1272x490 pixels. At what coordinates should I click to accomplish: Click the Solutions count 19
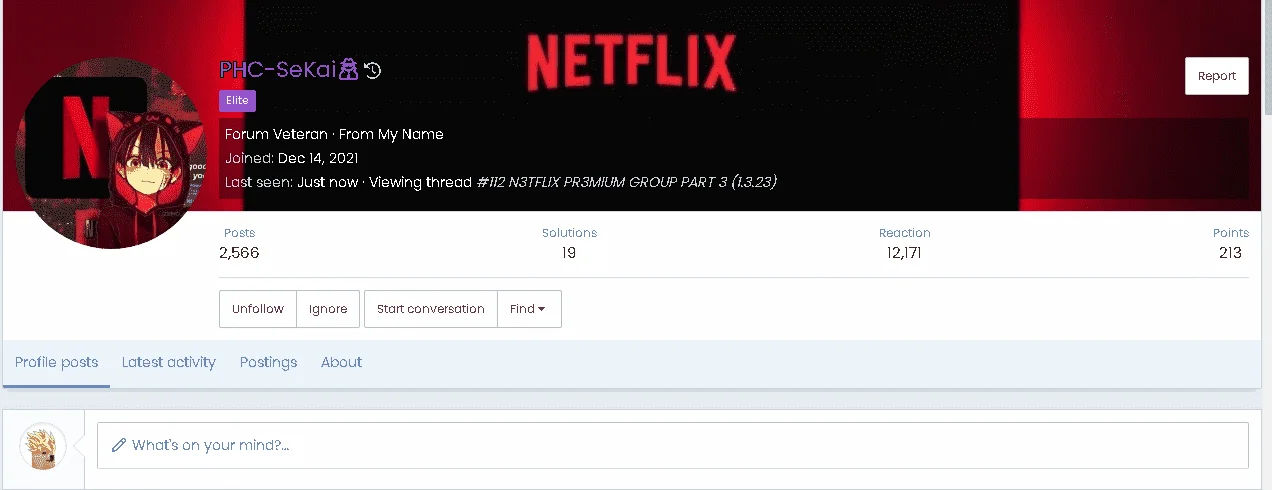coord(569,253)
